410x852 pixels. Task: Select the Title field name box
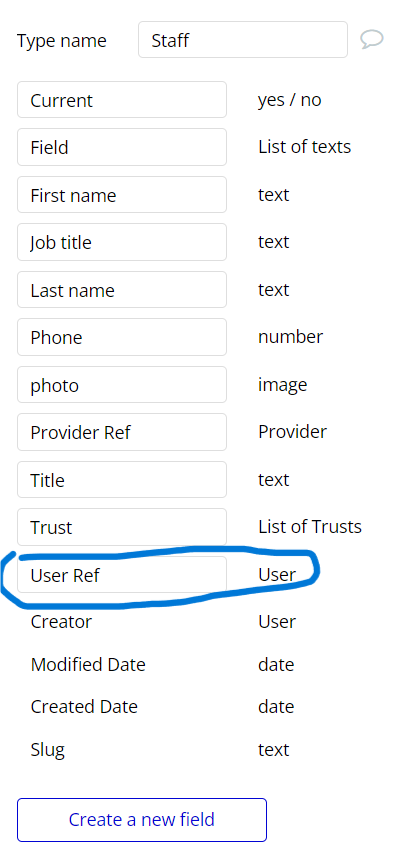pyautogui.click(x=122, y=480)
